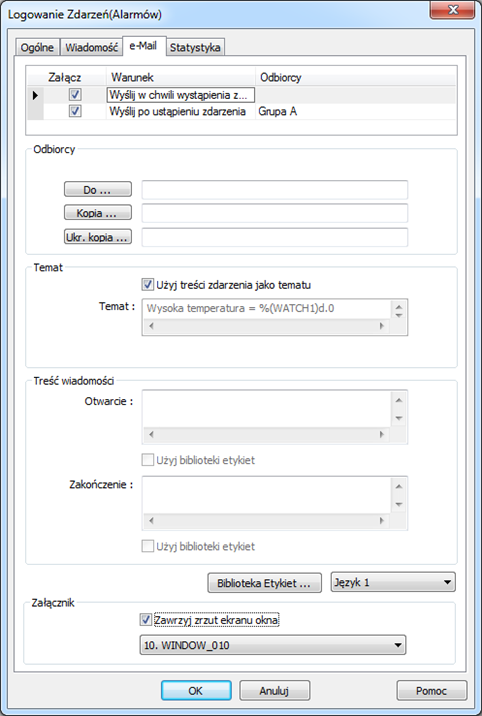The width and height of the screenshot is (482, 716).
Task: Click Zakończenie field scroll up arrow
Action: [x=399, y=487]
